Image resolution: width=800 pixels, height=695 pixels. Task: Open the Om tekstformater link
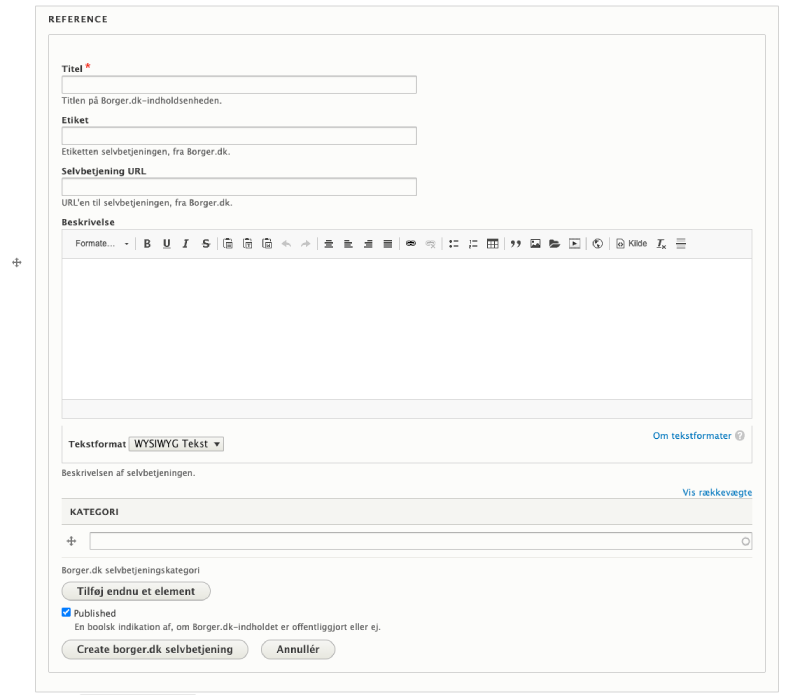692,436
